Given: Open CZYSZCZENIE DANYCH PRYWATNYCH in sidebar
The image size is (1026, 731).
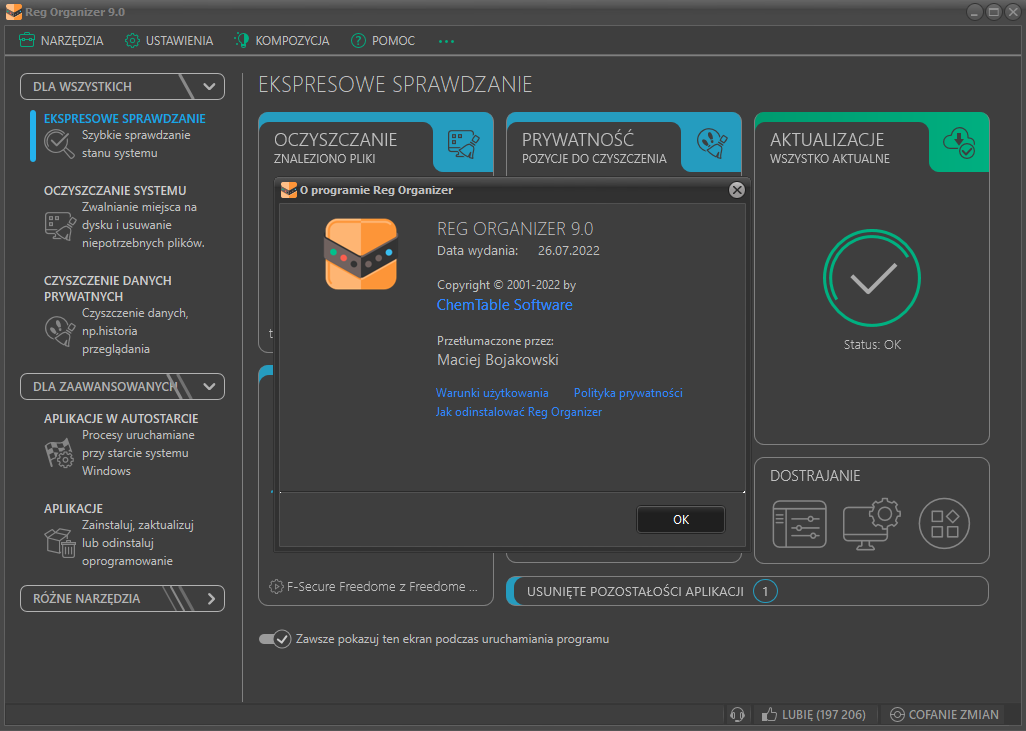Looking at the screenshot, I should click(x=107, y=288).
